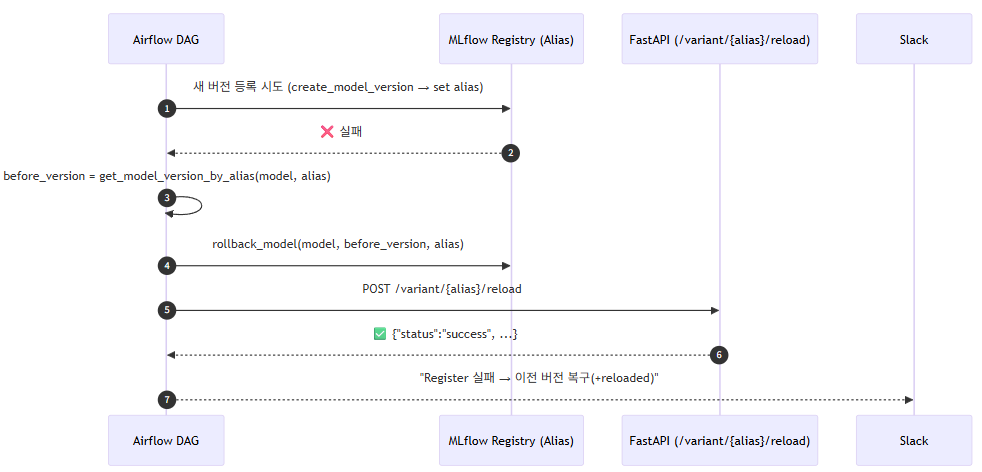Image resolution: width=982 pixels, height=472 pixels.
Task: Click the sequence number 4 marker
Action: [x=167, y=266]
